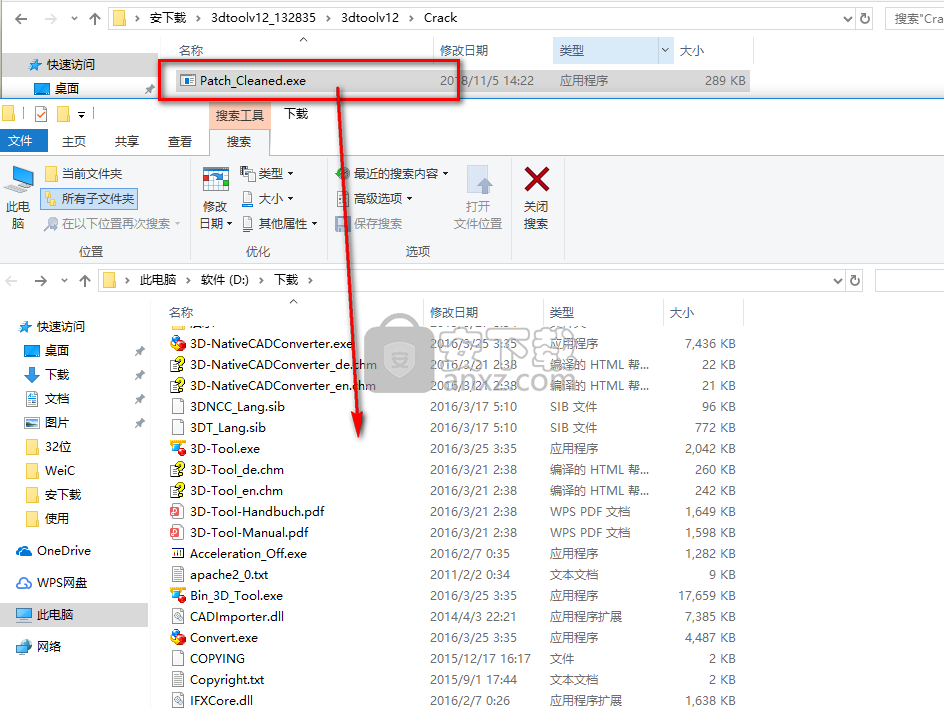Switch to the View ribbon tab
The image size is (944, 709).
click(x=180, y=141)
